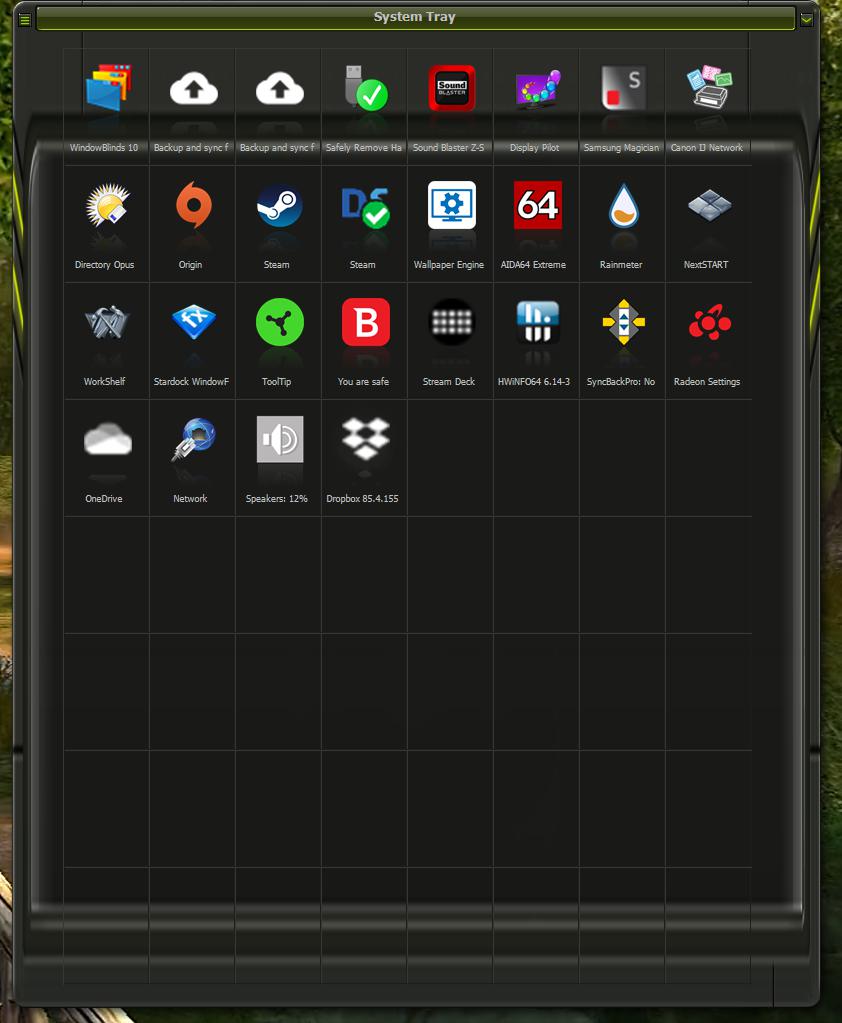This screenshot has width=842, height=1023.
Task: Launch Display Pilot from the tray
Action: pos(537,90)
